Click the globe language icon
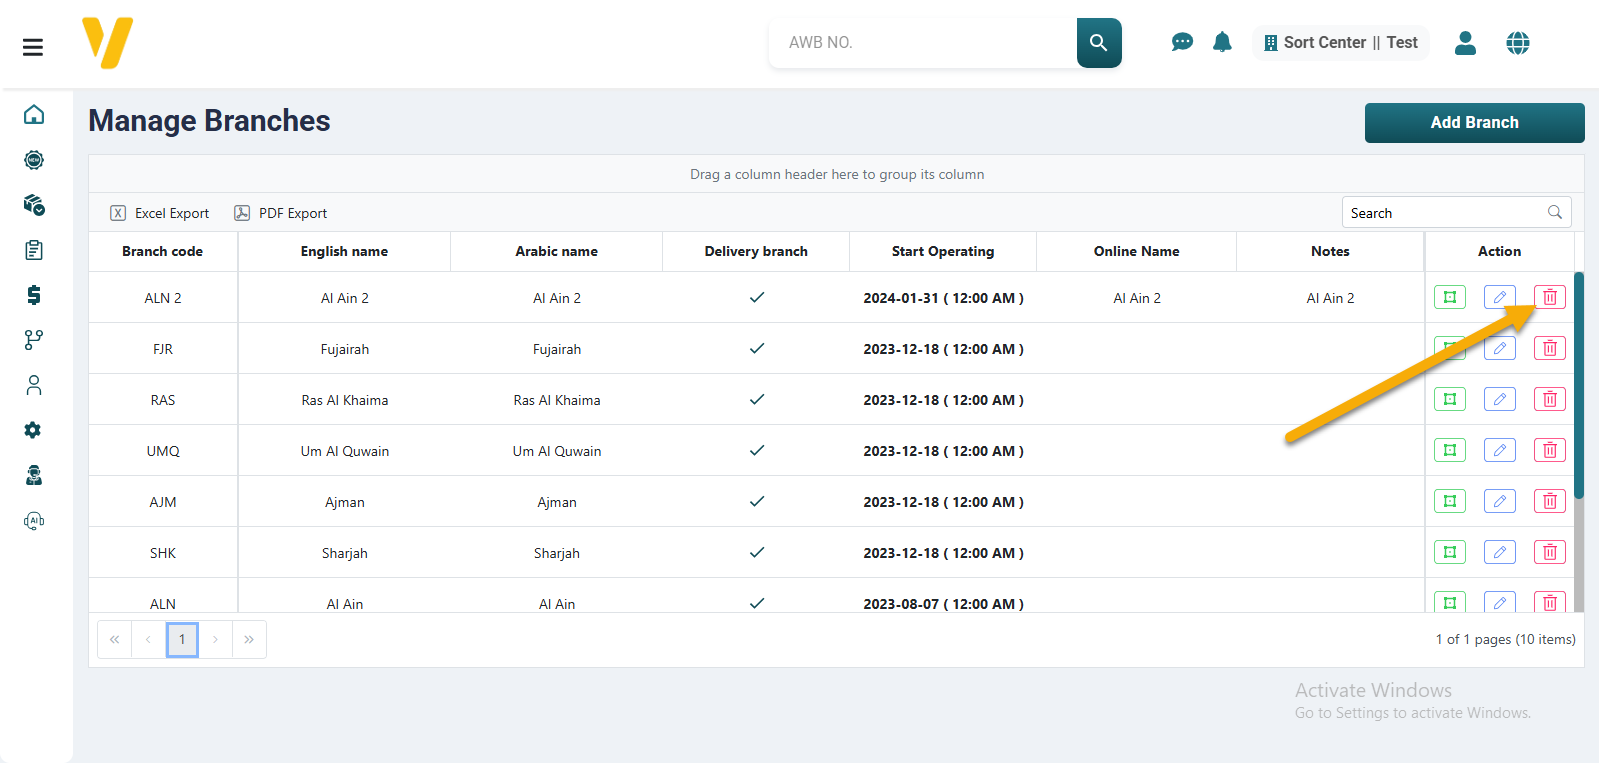Image resolution: width=1599 pixels, height=763 pixels. pos(1517,43)
